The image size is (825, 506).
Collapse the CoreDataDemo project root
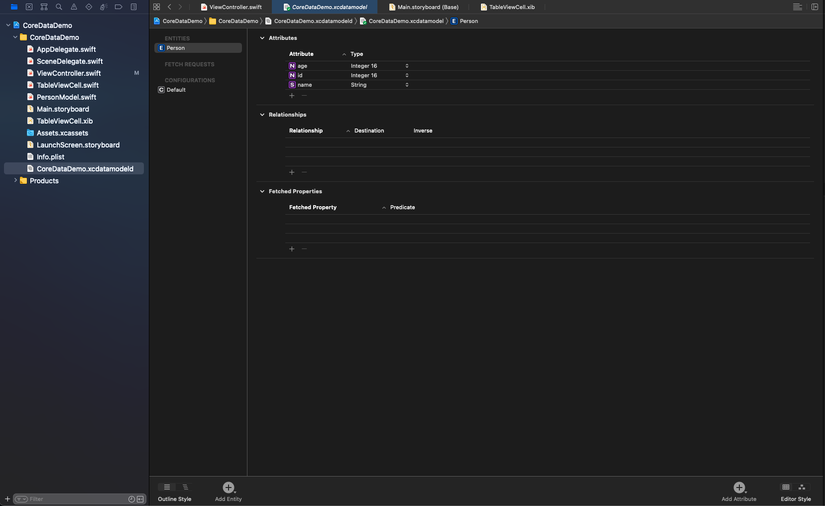(x=8, y=25)
